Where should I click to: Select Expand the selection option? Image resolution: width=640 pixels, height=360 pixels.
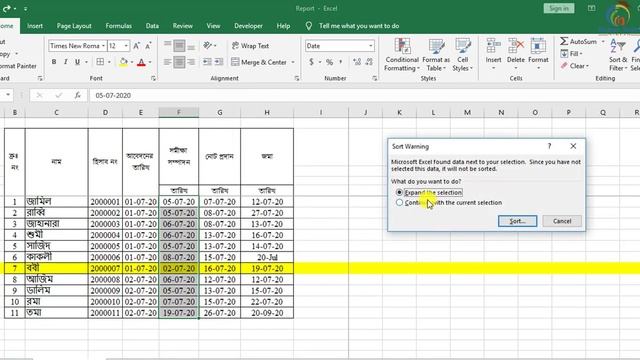429,192
